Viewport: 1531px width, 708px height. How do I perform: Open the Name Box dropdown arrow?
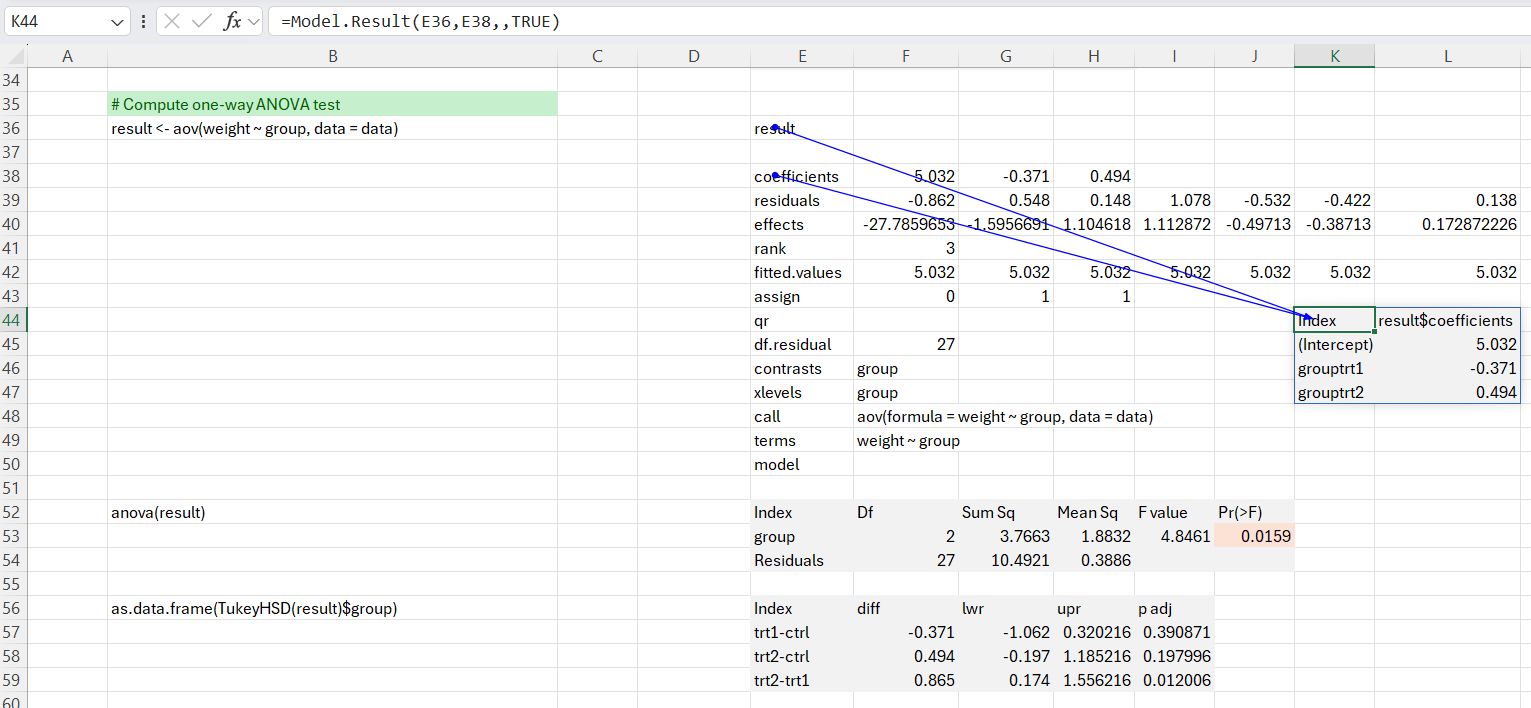pyautogui.click(x=118, y=21)
